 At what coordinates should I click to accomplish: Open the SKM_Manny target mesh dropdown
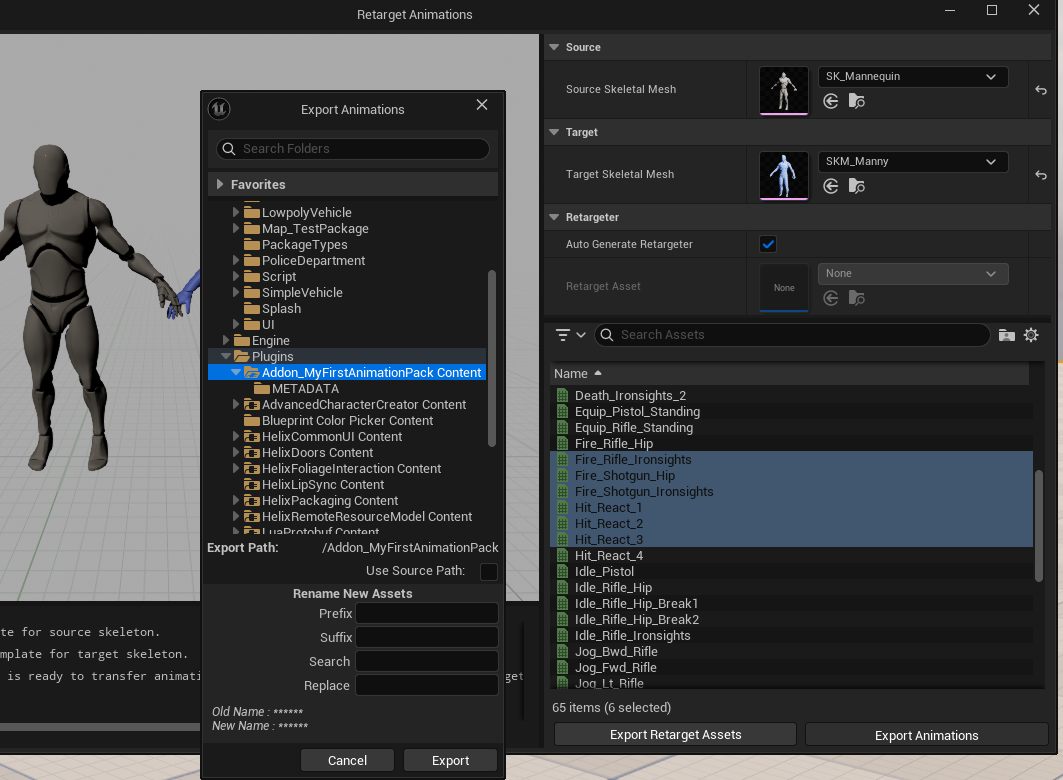(913, 162)
